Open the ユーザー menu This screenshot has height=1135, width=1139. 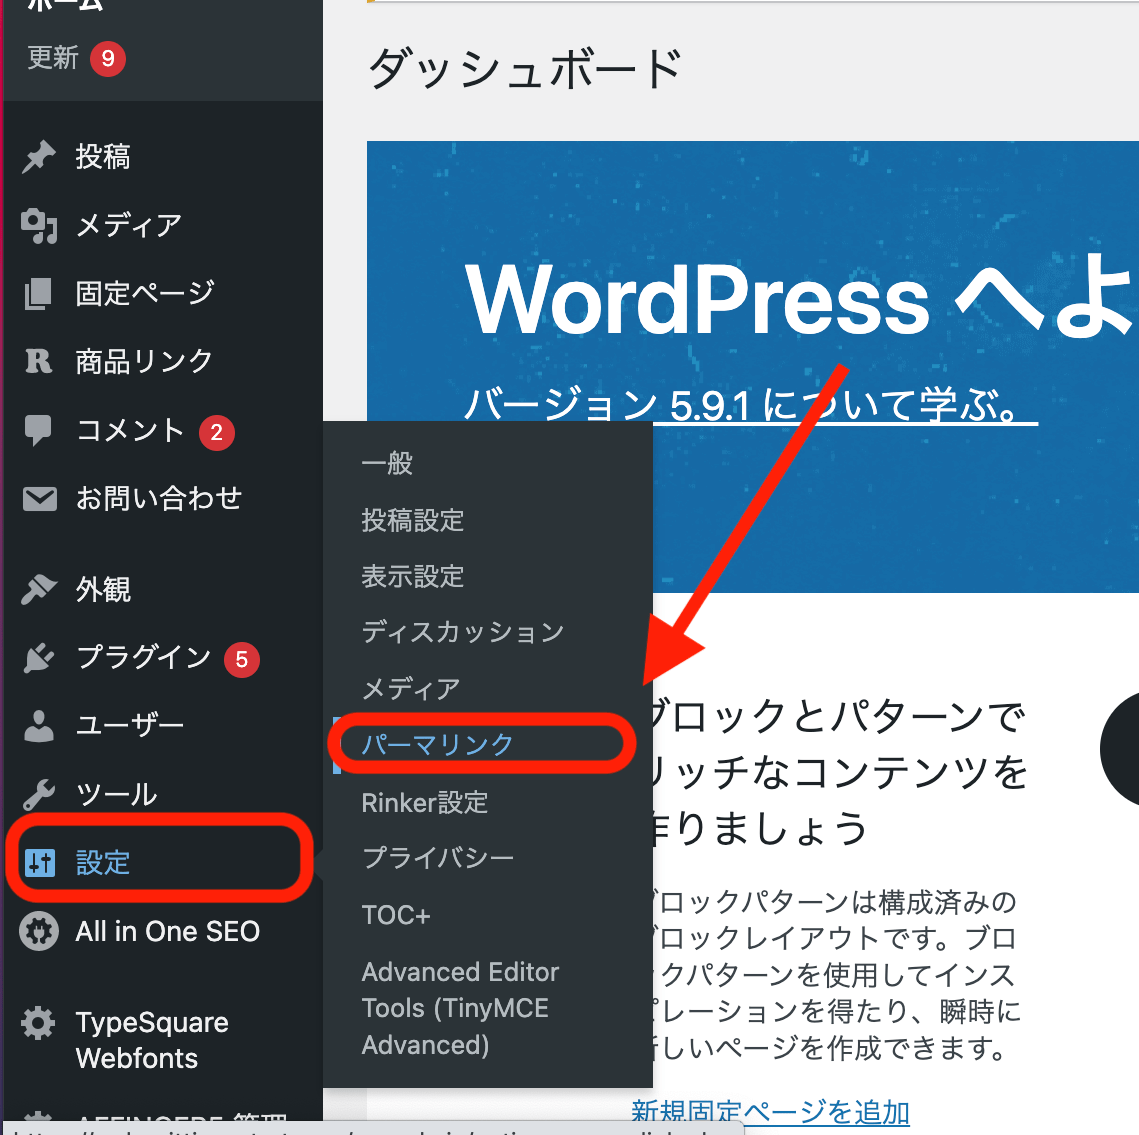coord(130,726)
